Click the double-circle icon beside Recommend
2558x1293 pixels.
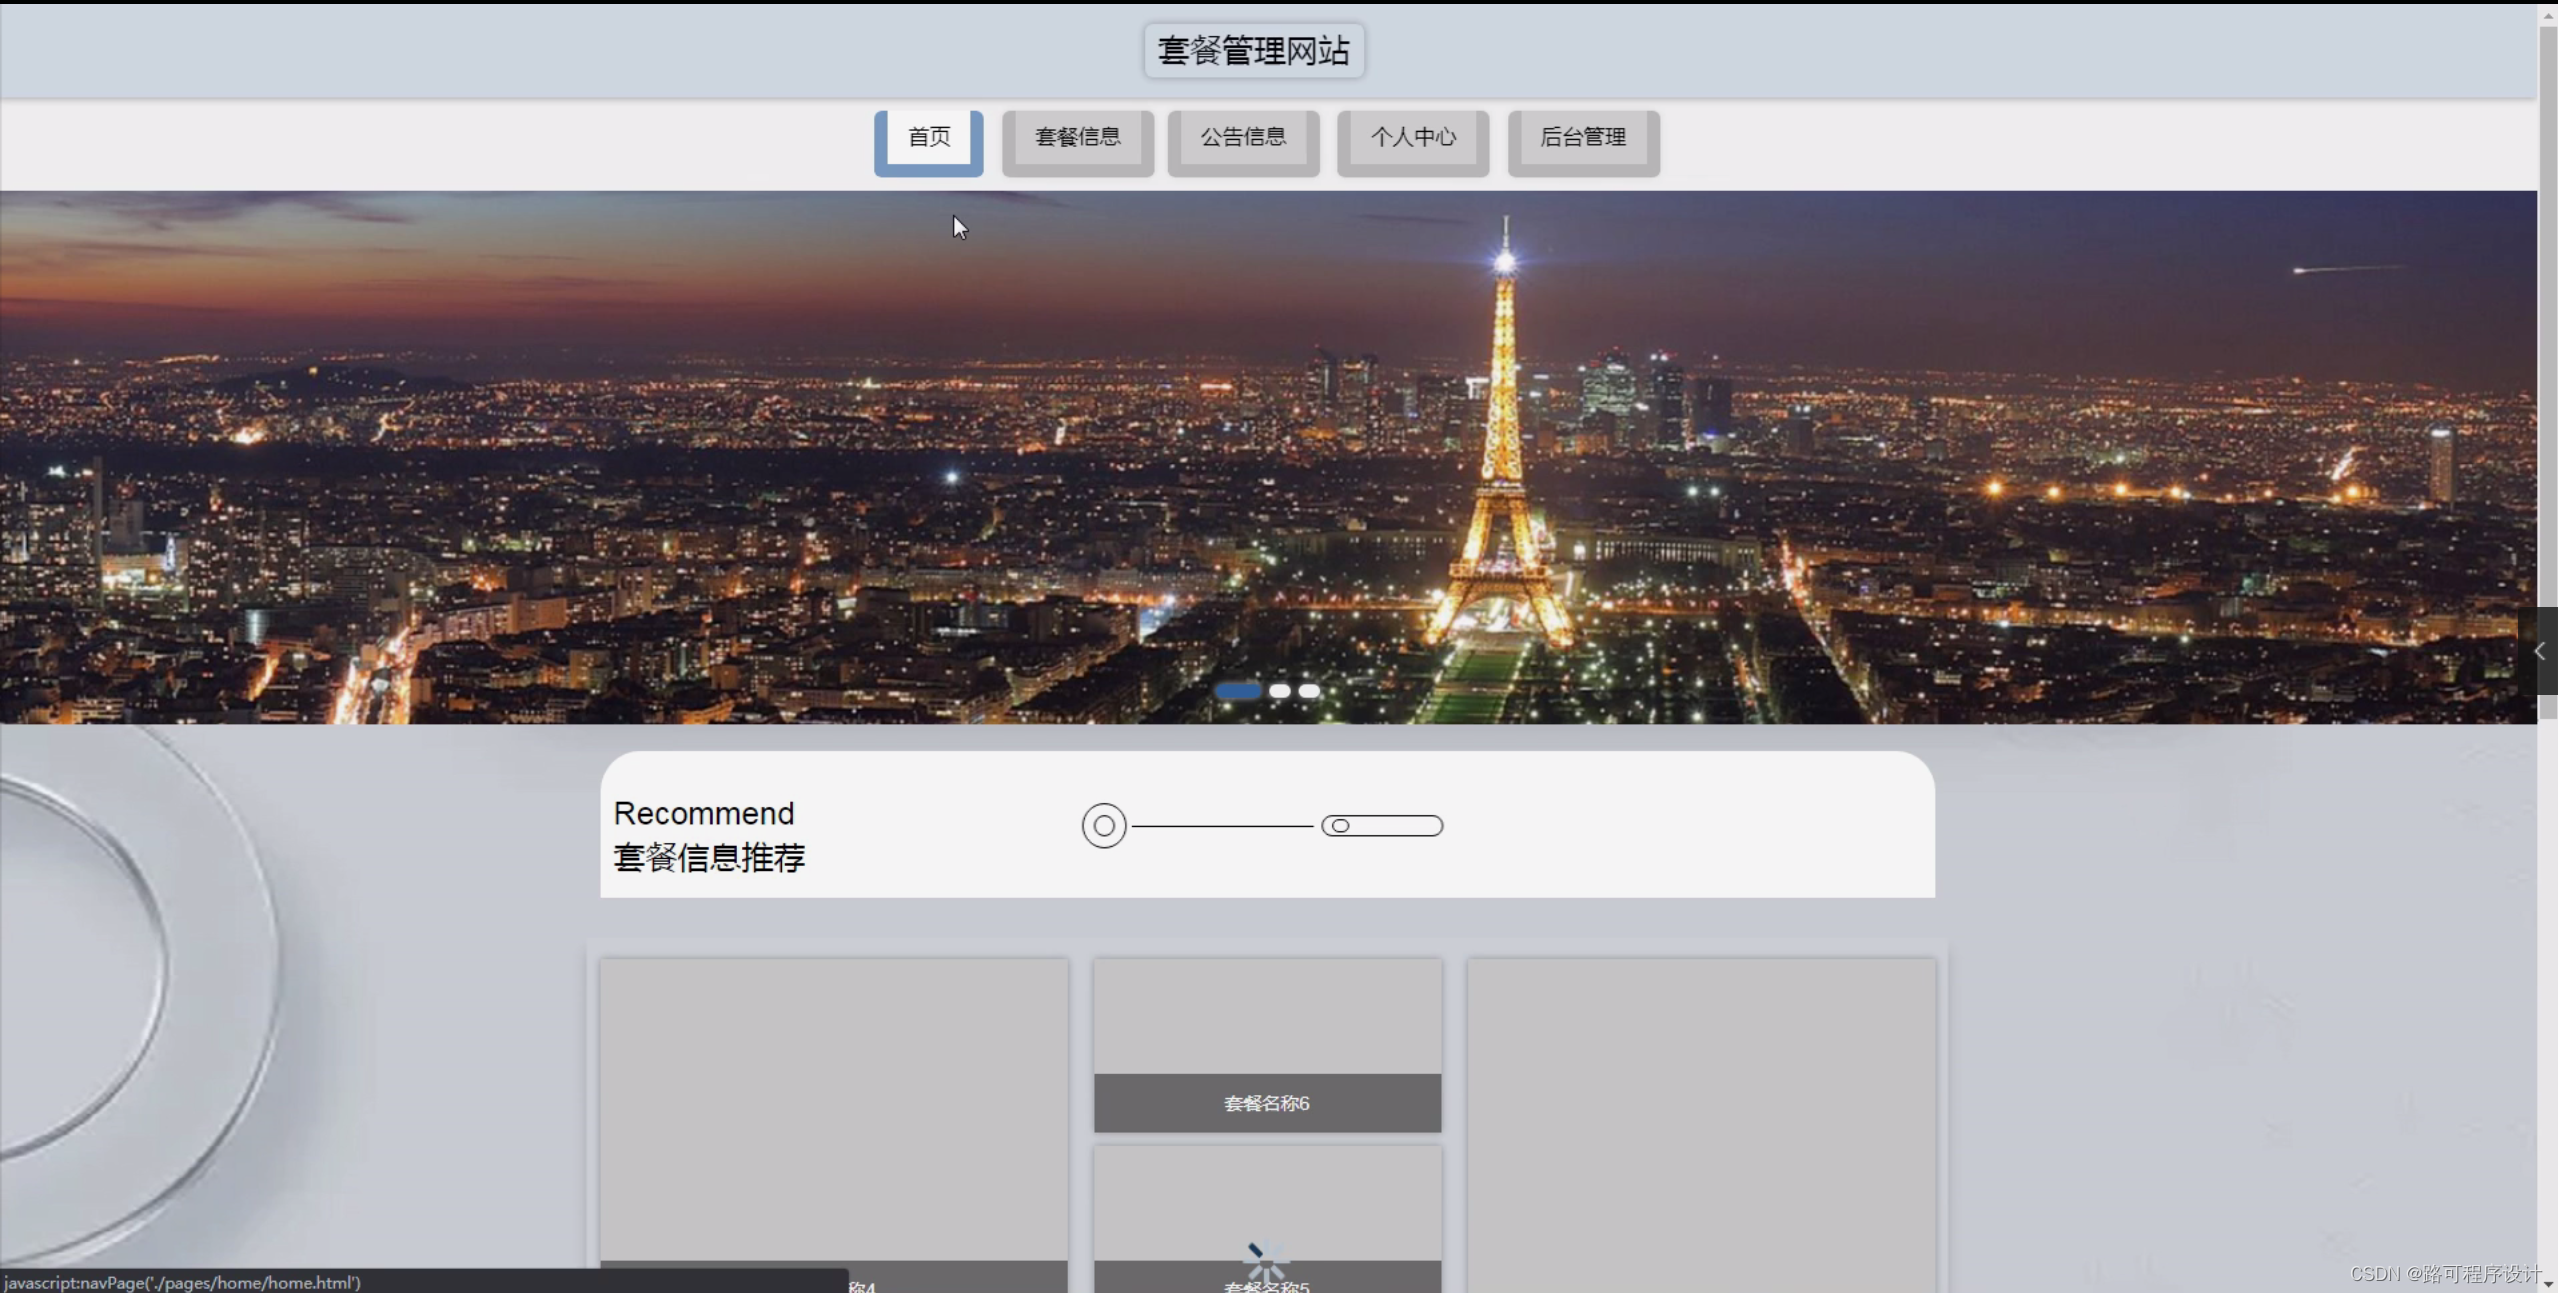click(x=1103, y=826)
